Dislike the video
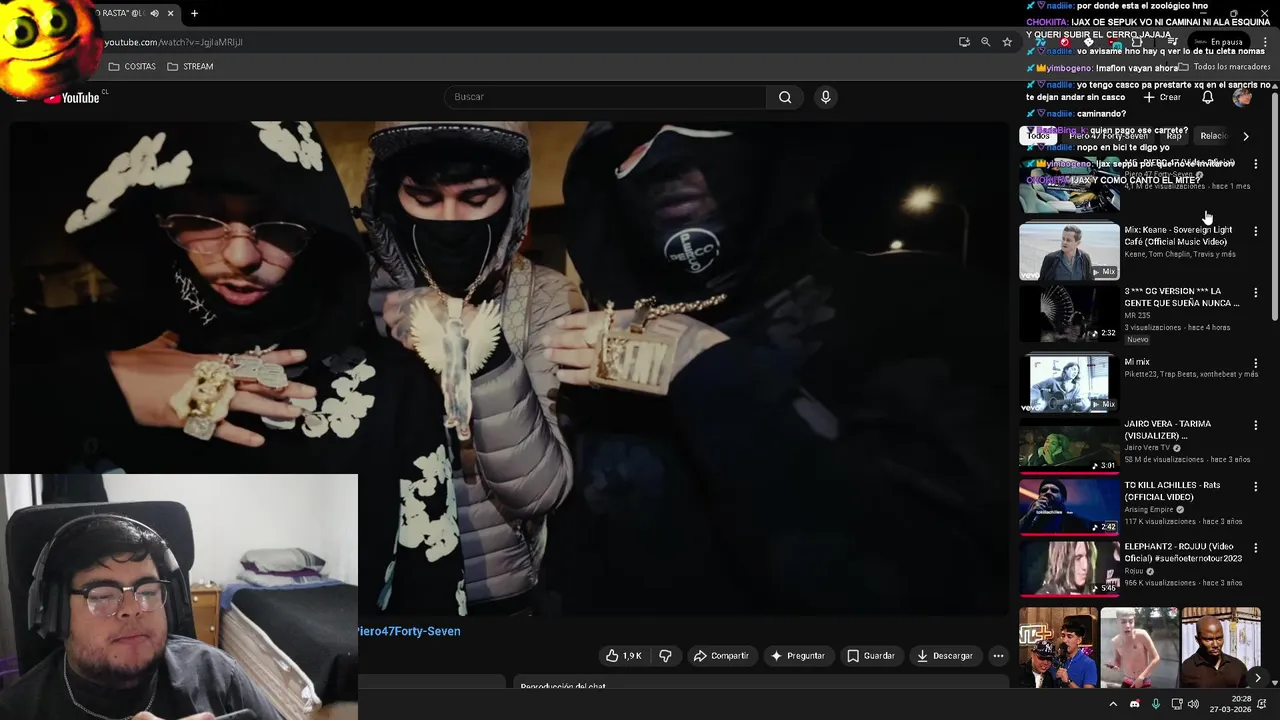The height and width of the screenshot is (720, 1280). click(665, 656)
